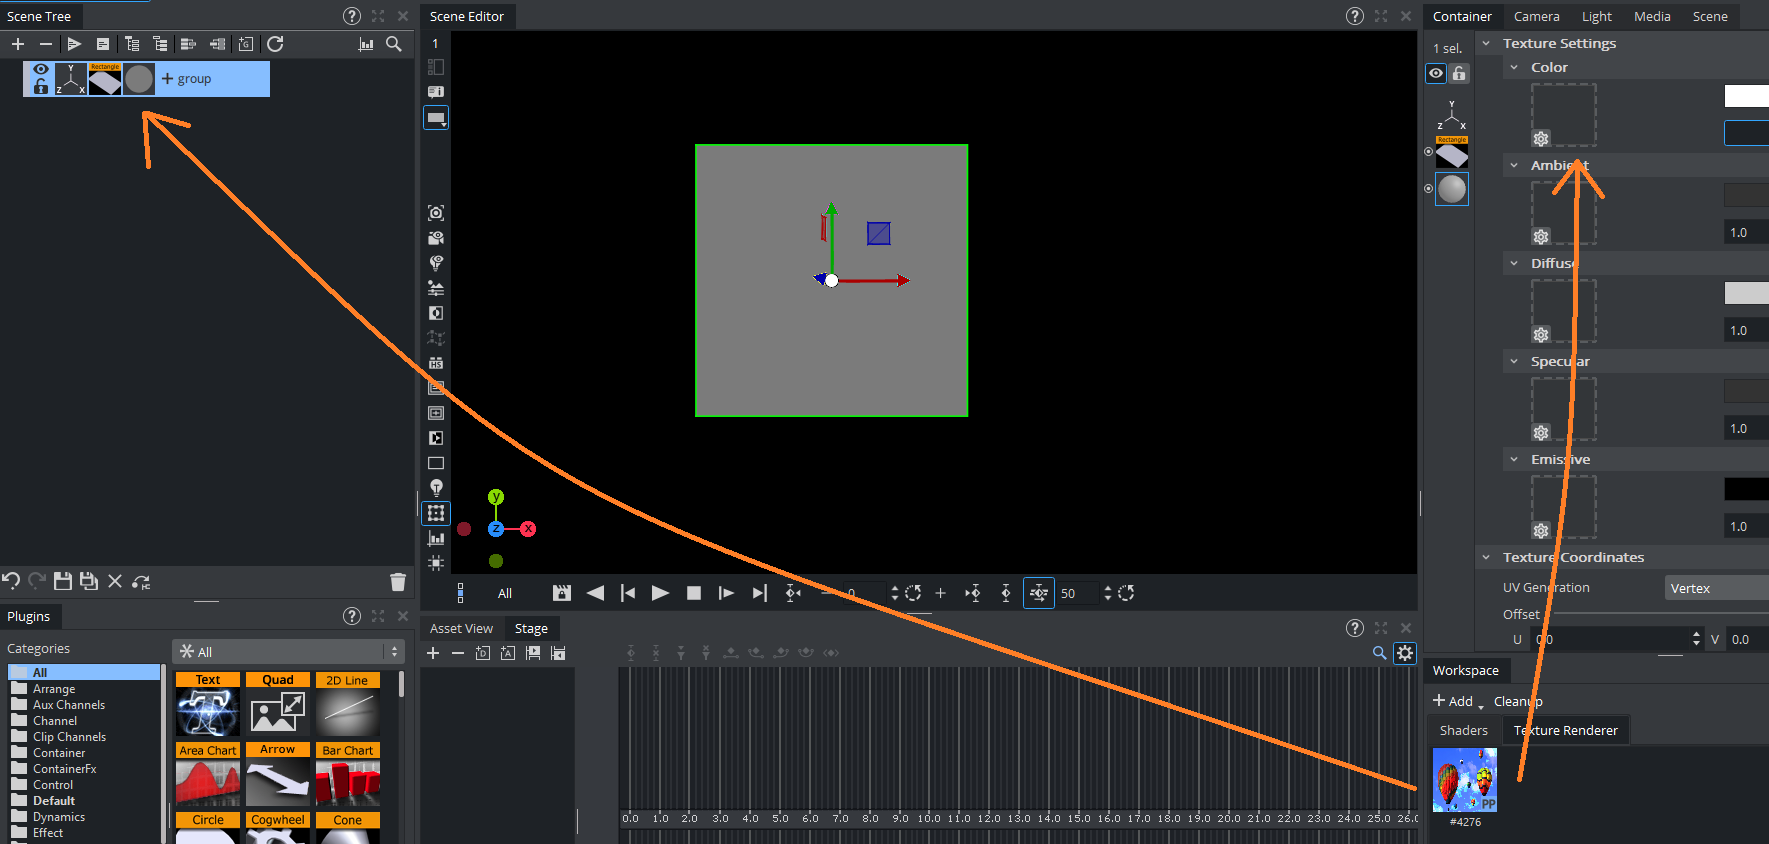Click the texture gear icon under Color
1769x844 pixels.
pos(1541,139)
